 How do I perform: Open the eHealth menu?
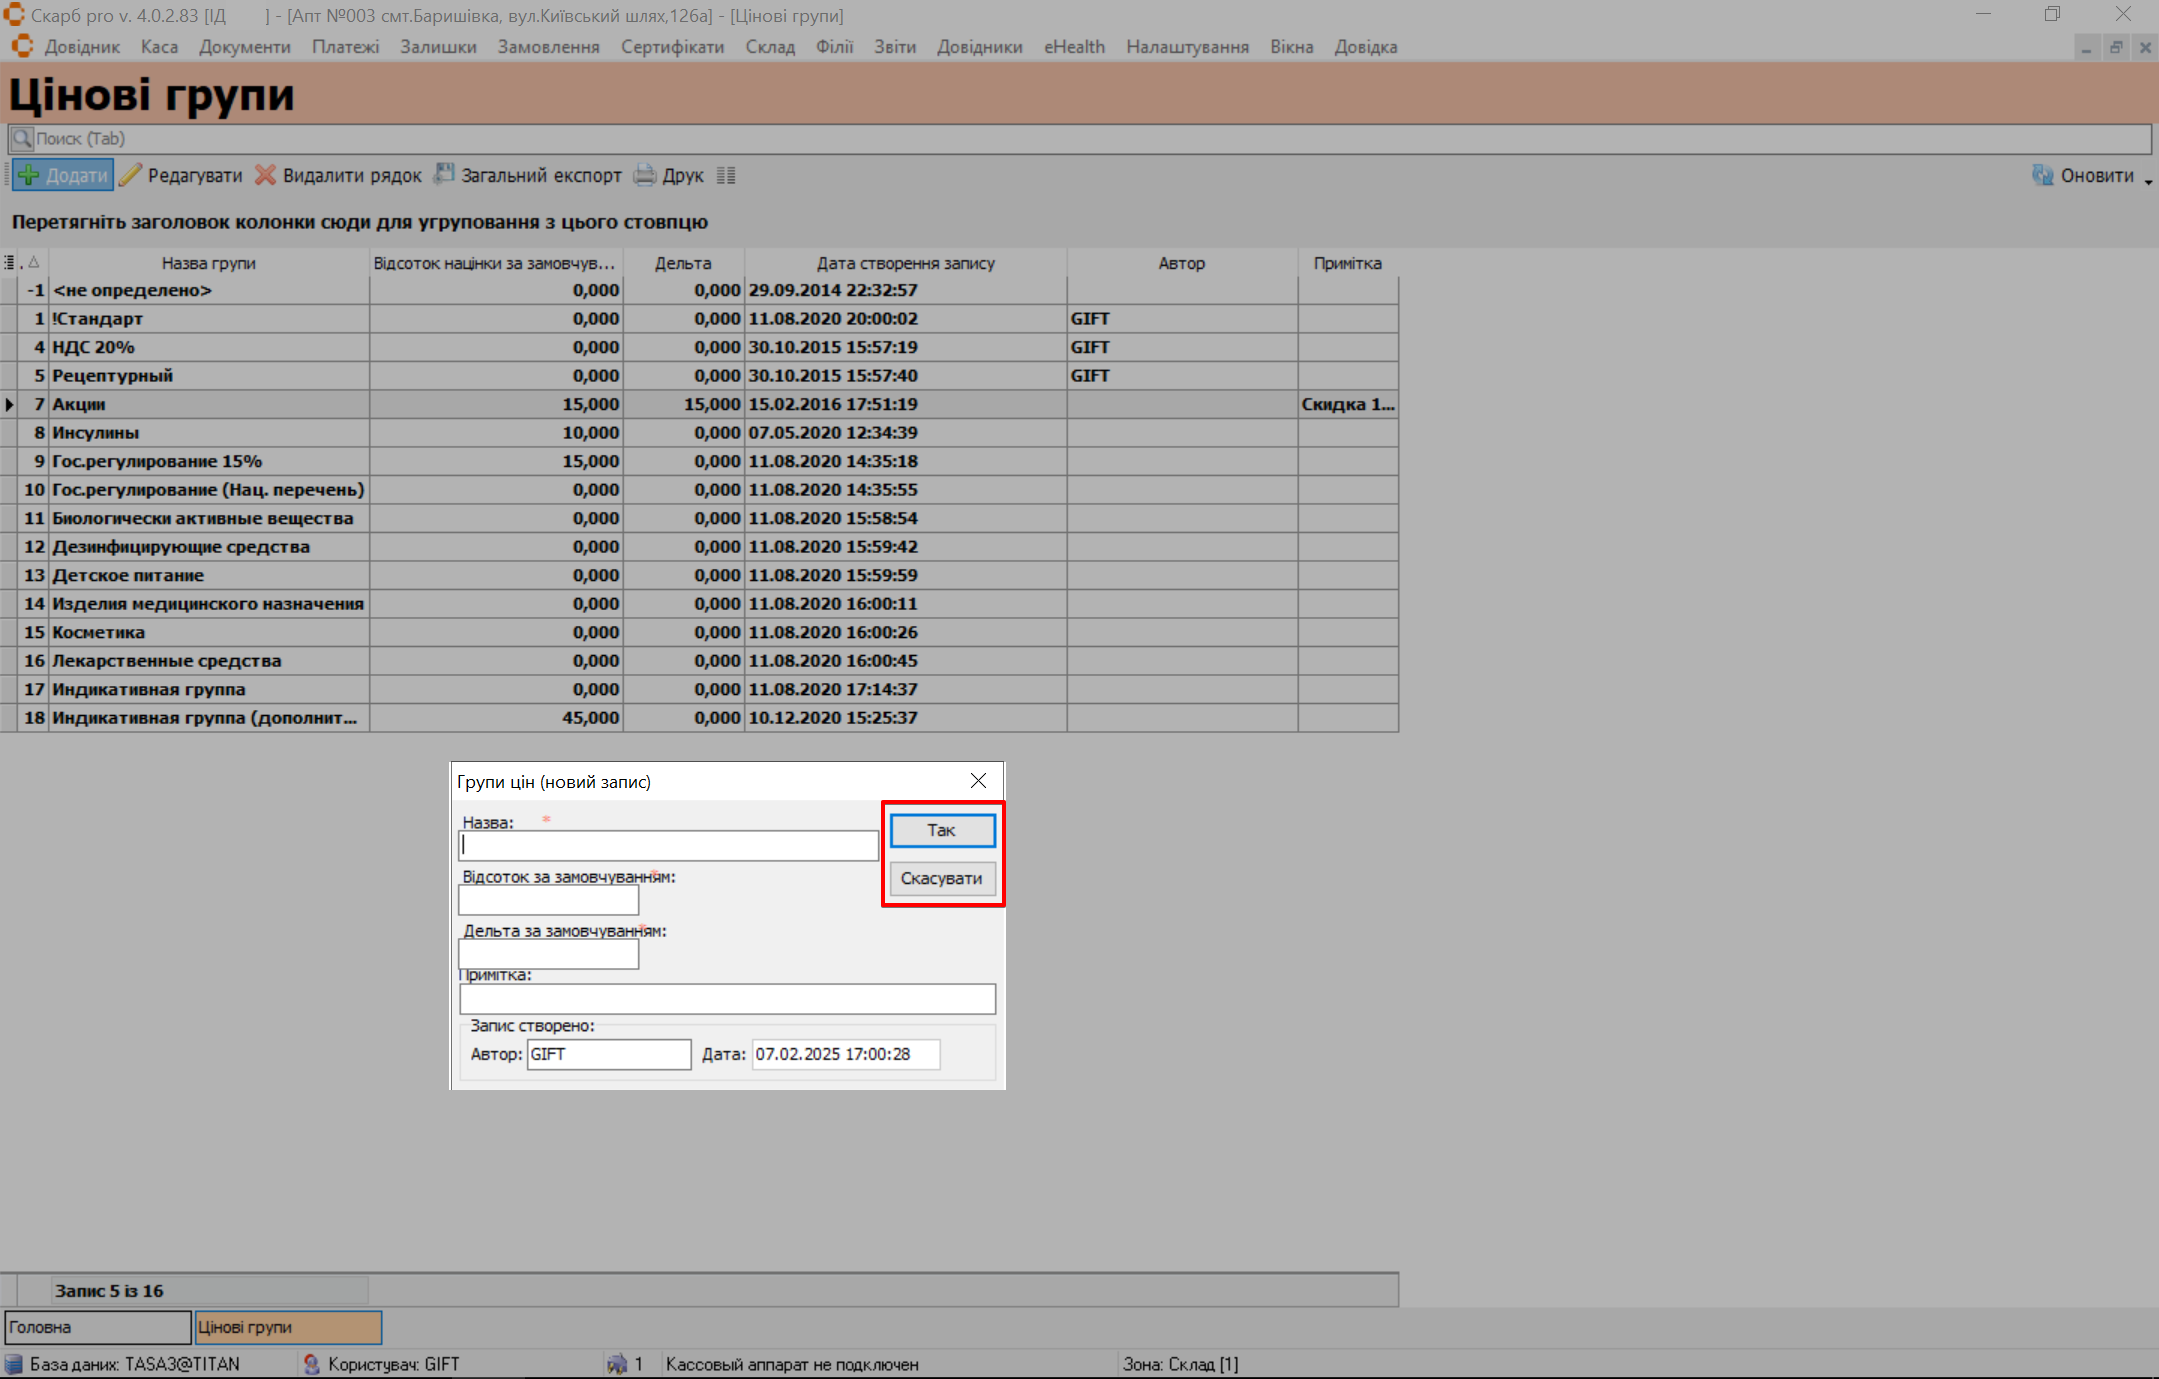[x=1074, y=47]
